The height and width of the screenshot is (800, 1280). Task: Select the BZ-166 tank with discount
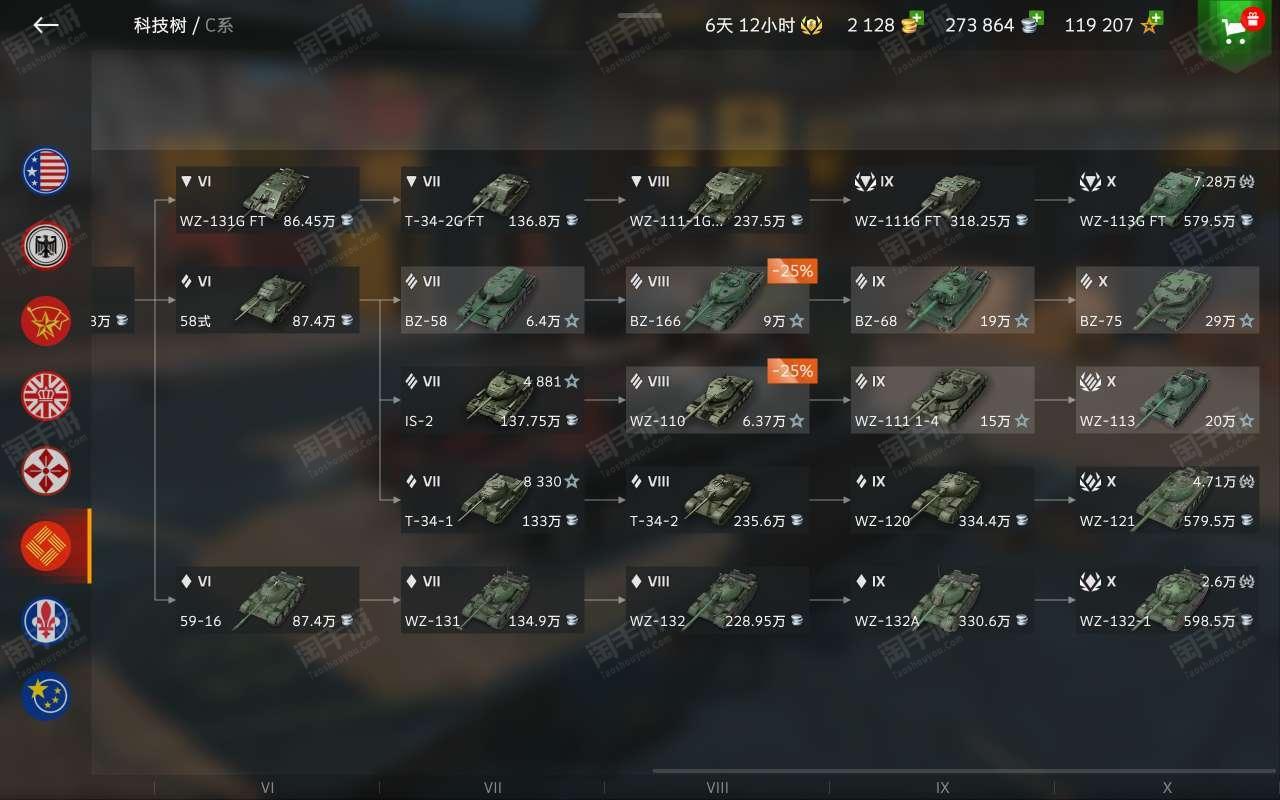717,300
